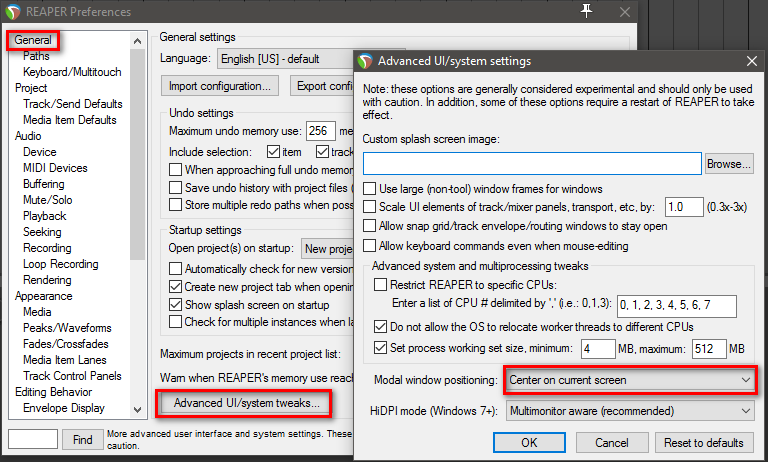Select Editing Behavior category
The height and width of the screenshot is (462, 768).
coord(53,392)
